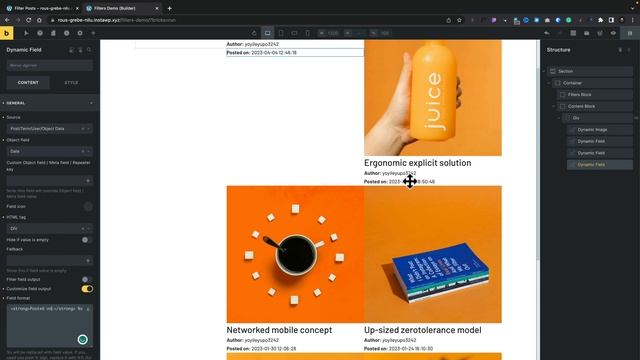
Task: Collapse the Content Block tree node arrow
Action: click(554, 107)
